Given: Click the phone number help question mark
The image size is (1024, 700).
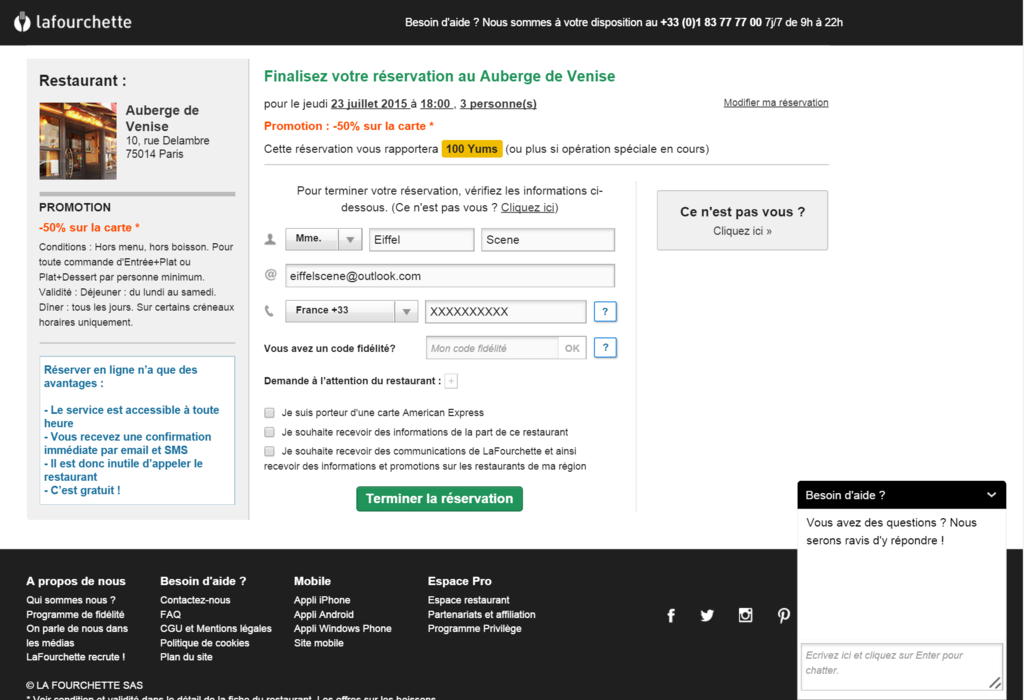Looking at the screenshot, I should (605, 311).
